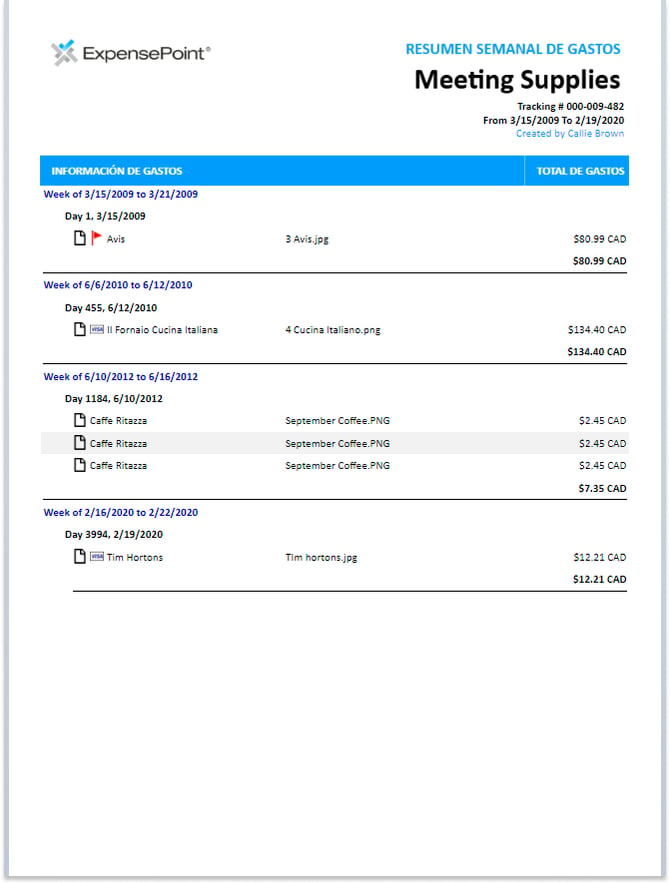Click the '$12.21 CAD' bold weekly total

600,580
